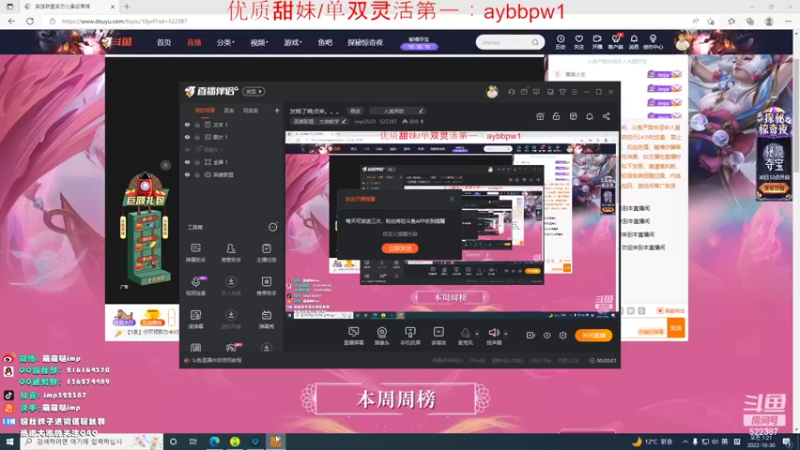Open 消息 messages bell on Douyu site

[634, 42]
